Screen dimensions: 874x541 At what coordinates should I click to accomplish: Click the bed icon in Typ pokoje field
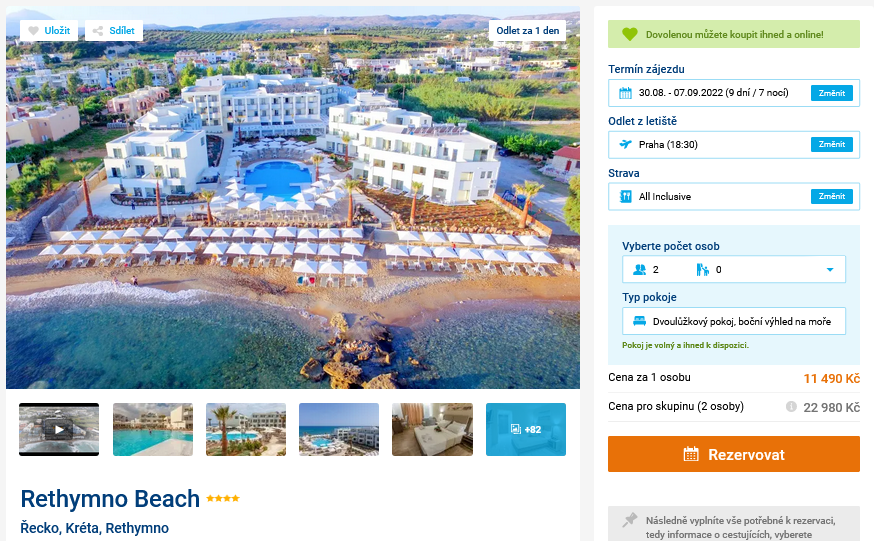click(639, 321)
